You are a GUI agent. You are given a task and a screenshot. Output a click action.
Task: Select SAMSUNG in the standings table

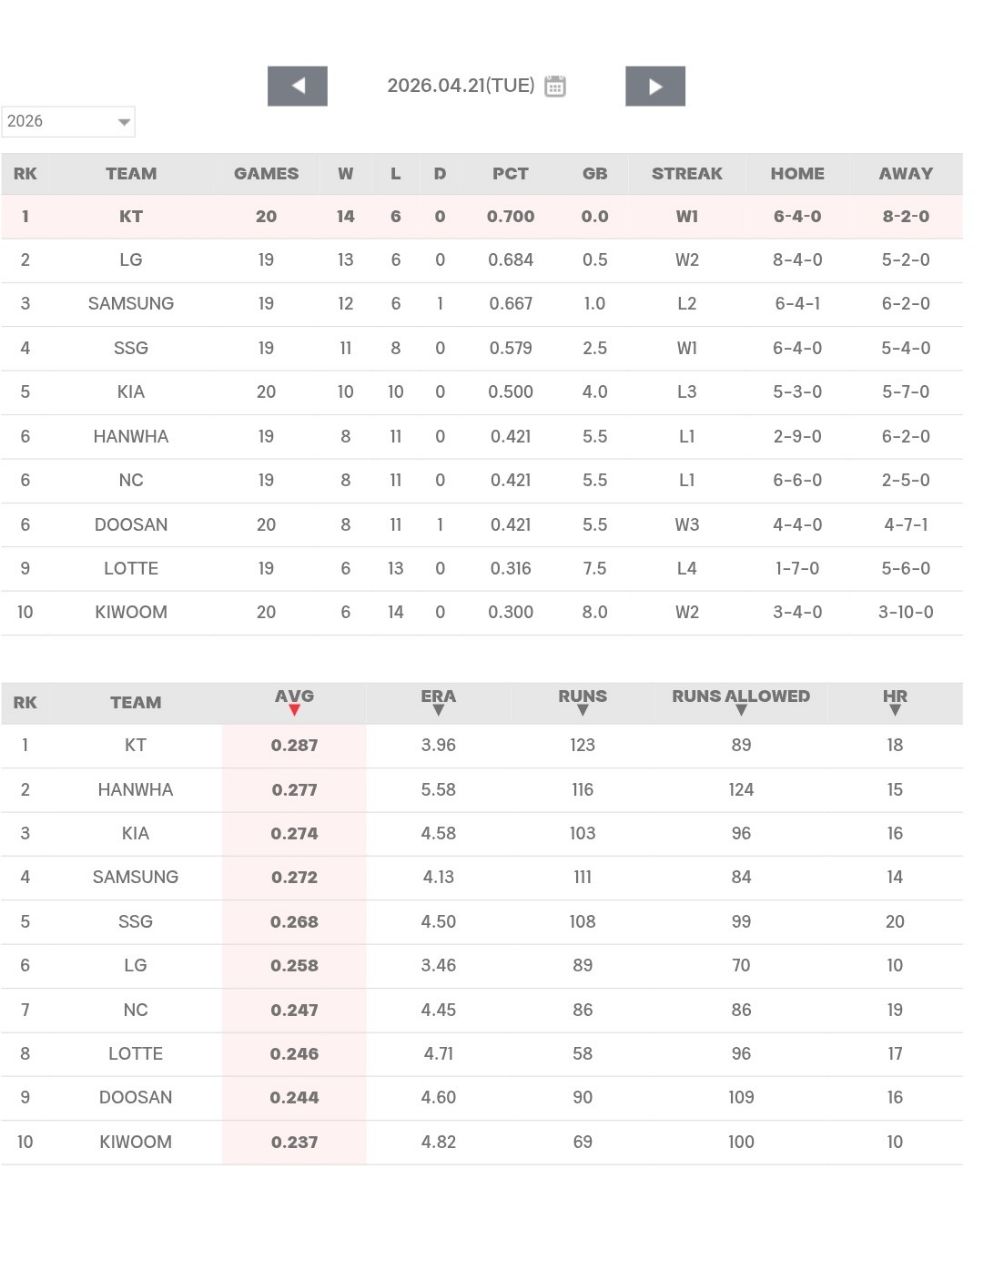(x=131, y=304)
